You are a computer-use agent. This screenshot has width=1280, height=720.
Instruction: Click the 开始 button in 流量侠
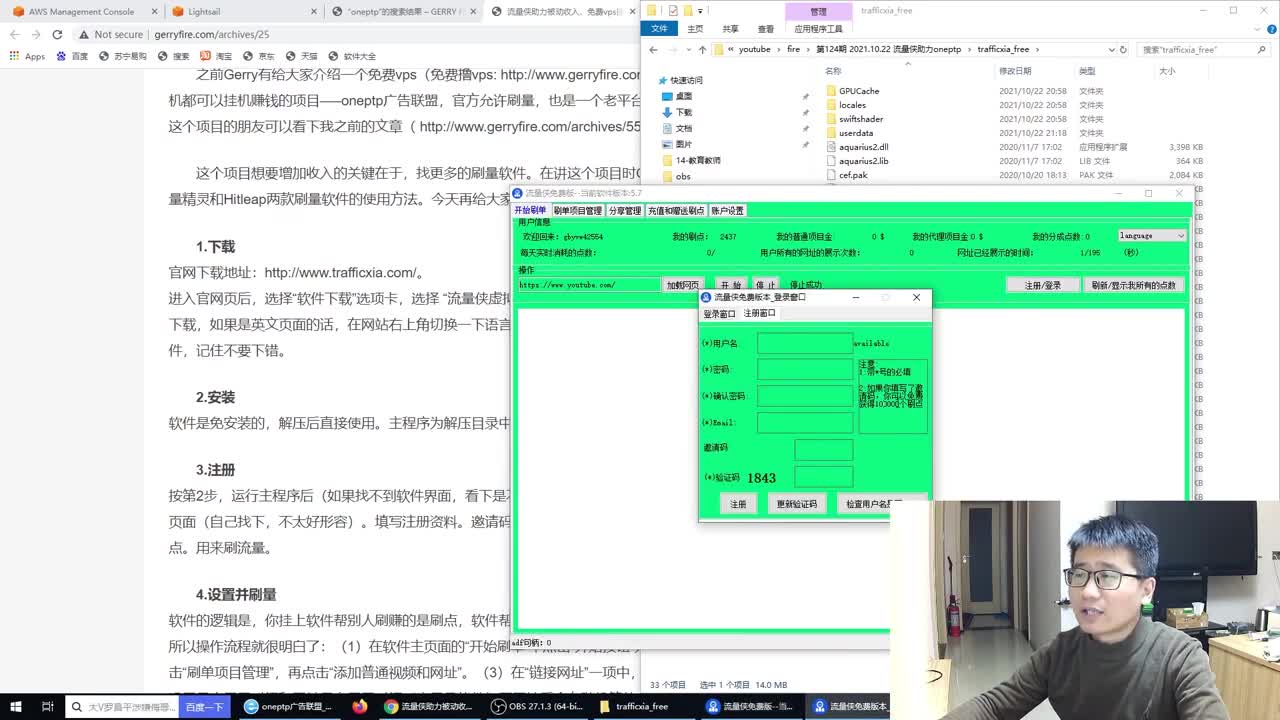pyautogui.click(x=731, y=285)
